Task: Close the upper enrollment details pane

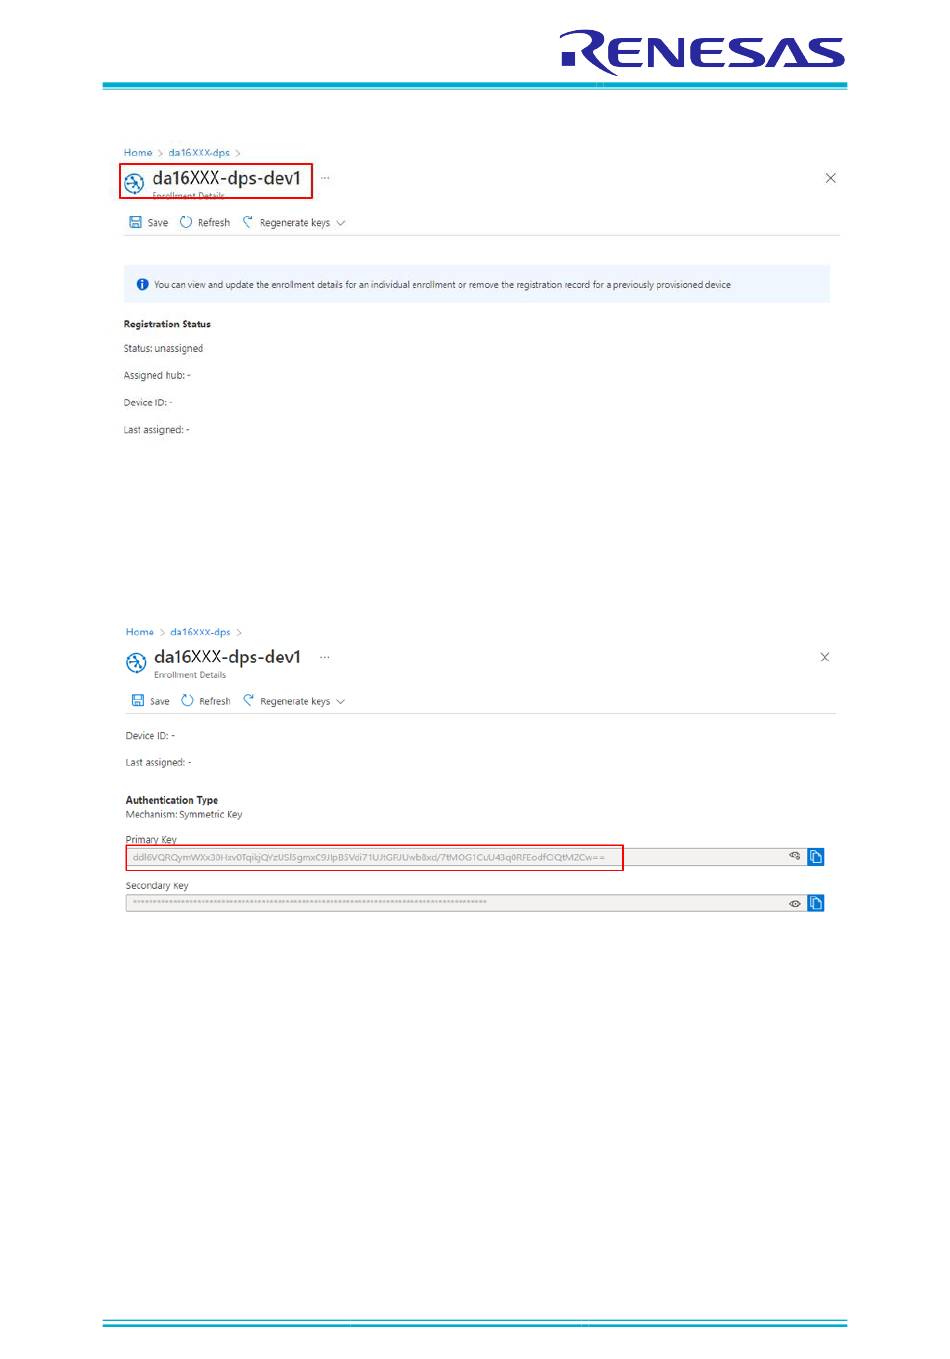Action: click(x=831, y=178)
